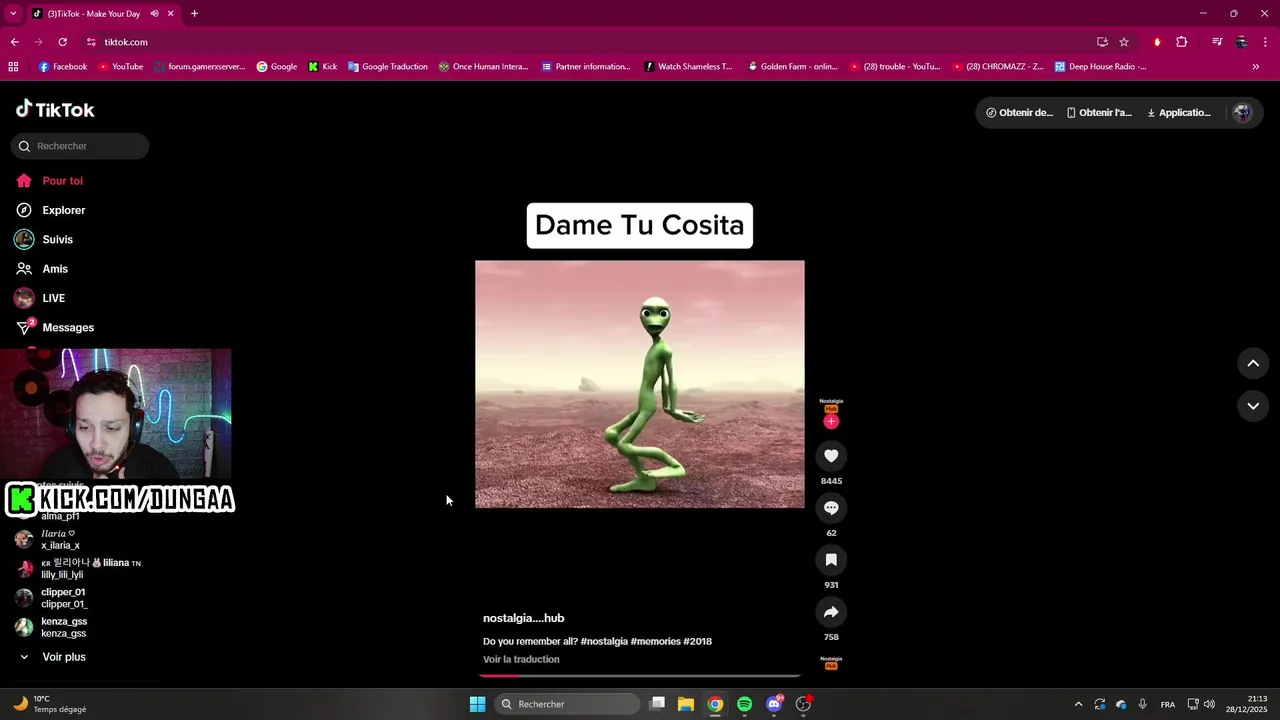Click the #memories hashtag
The width and height of the screenshot is (1280, 720).
coord(655,641)
